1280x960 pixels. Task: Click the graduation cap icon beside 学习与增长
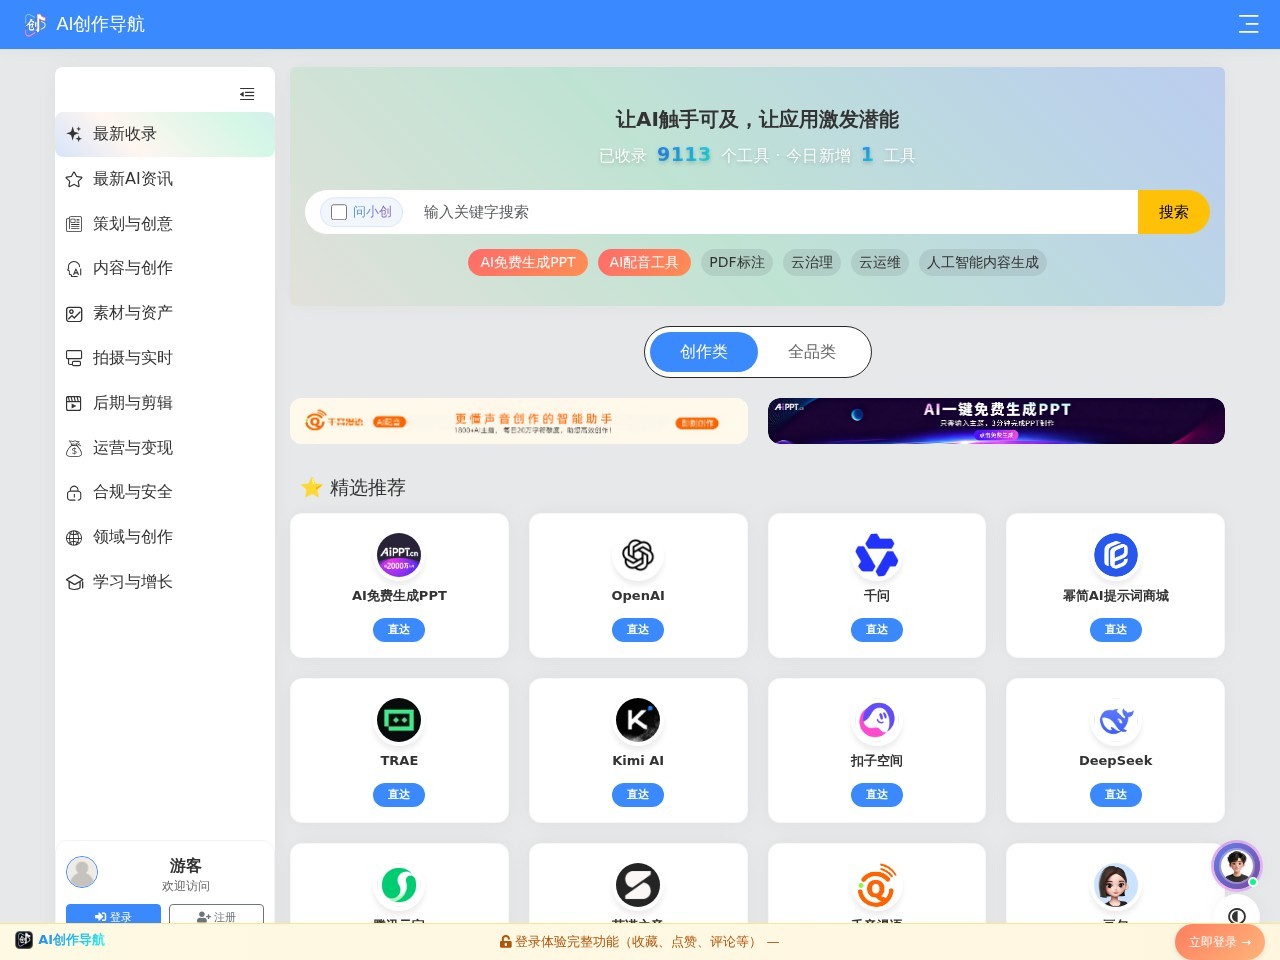pyautogui.click(x=74, y=582)
